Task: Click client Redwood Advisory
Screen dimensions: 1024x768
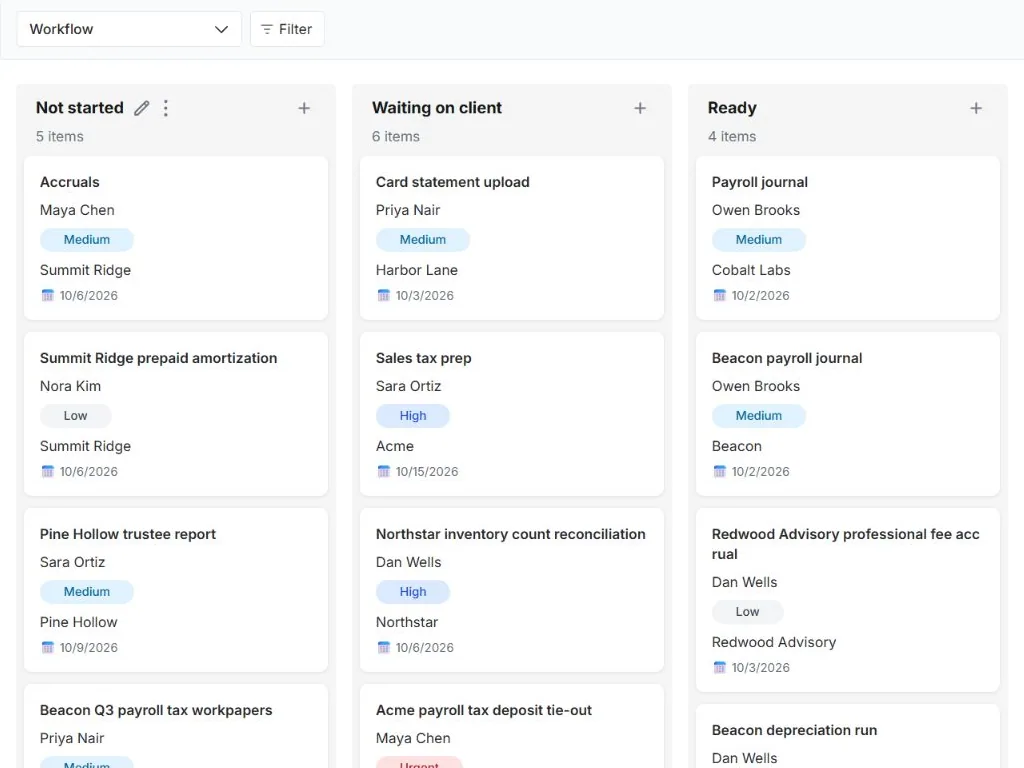Action: coord(774,643)
